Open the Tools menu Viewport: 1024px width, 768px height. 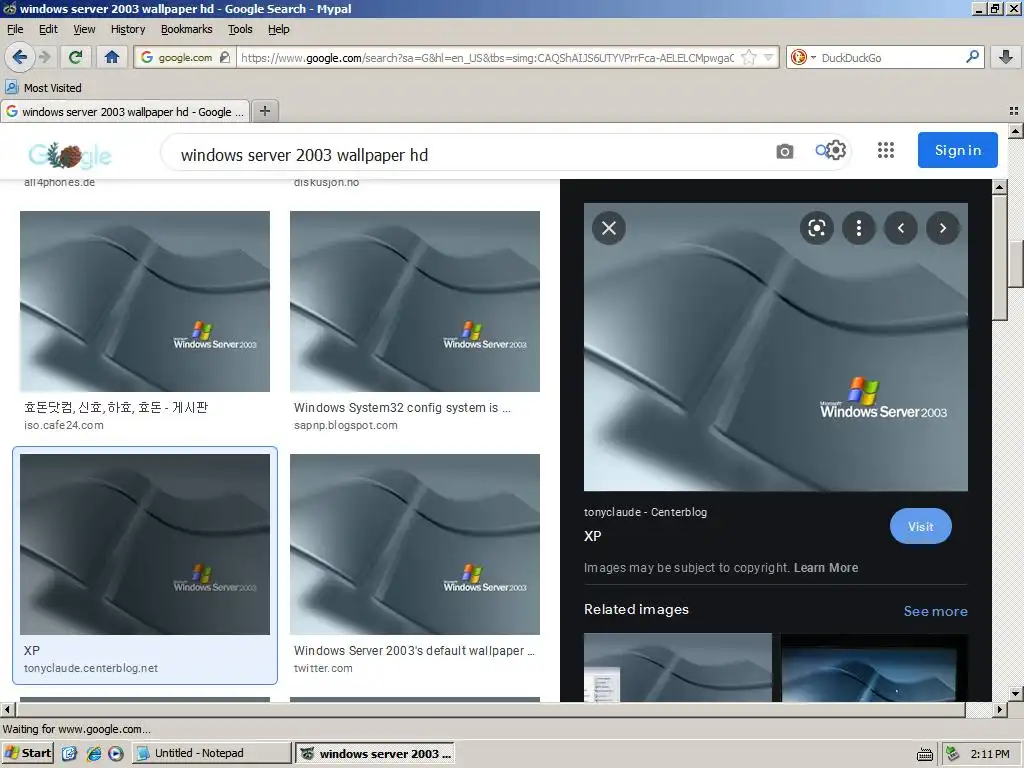click(240, 29)
